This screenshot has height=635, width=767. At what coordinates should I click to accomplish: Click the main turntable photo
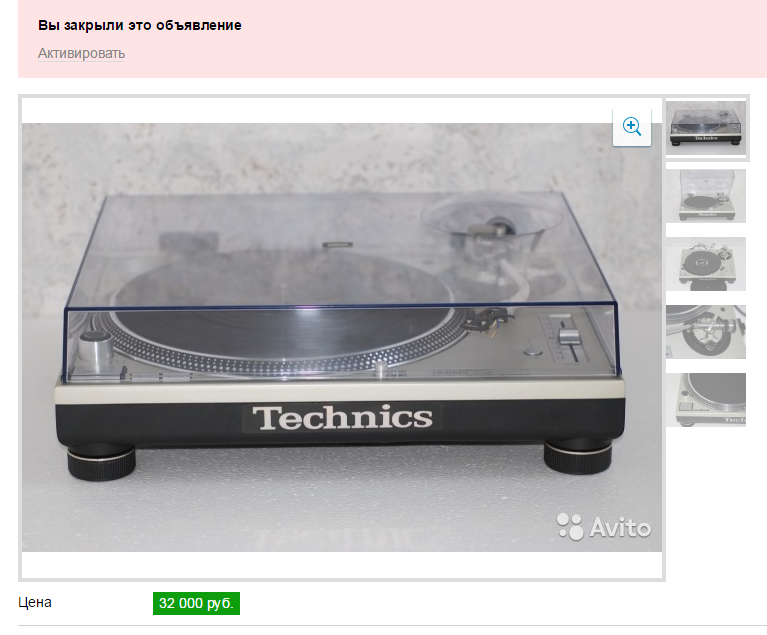[x=341, y=337]
